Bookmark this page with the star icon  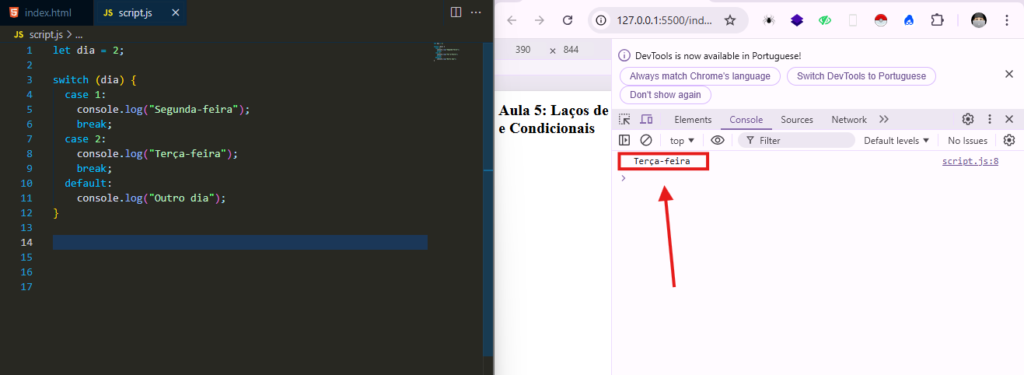click(x=730, y=20)
